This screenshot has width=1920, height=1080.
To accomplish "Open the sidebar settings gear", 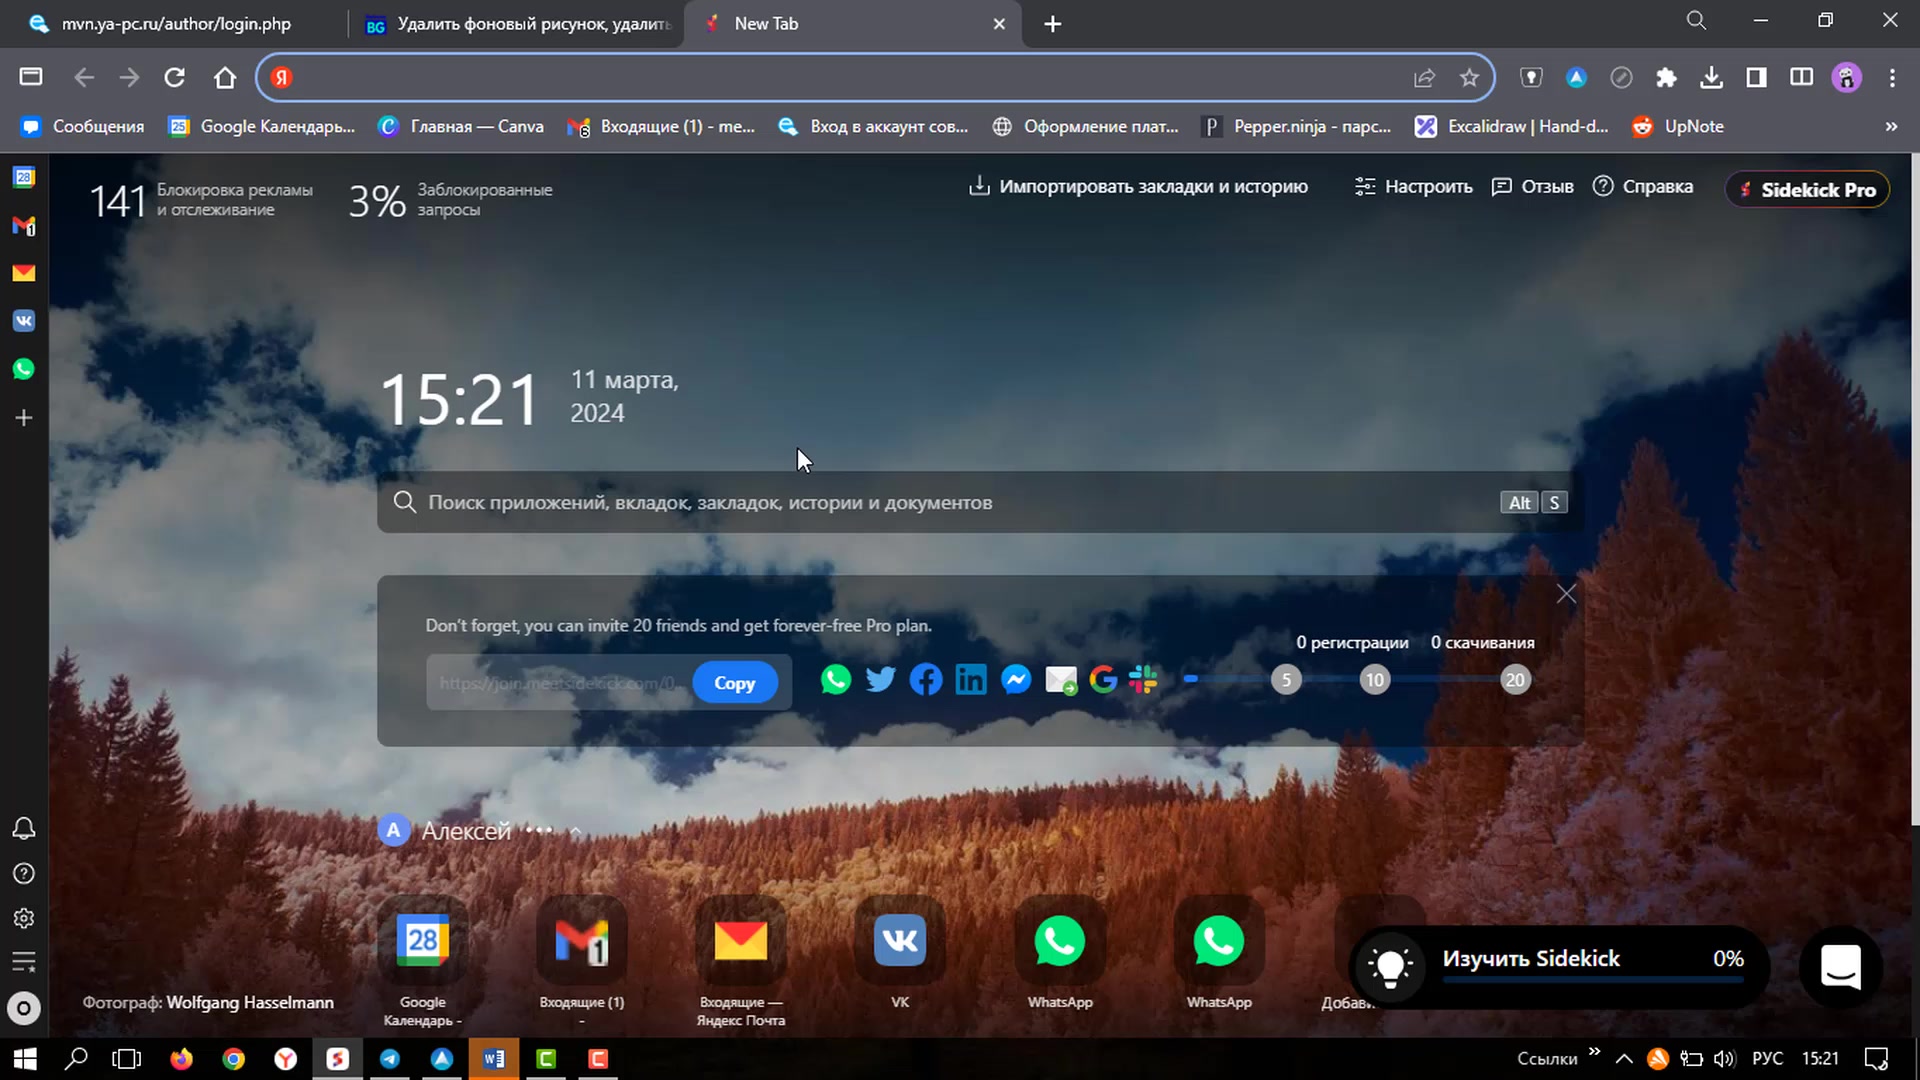I will click(24, 918).
